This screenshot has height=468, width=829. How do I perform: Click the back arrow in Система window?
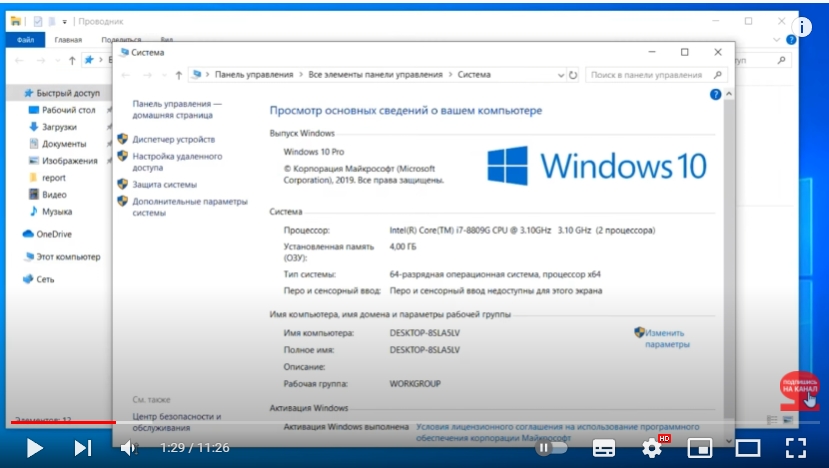click(x=126, y=76)
